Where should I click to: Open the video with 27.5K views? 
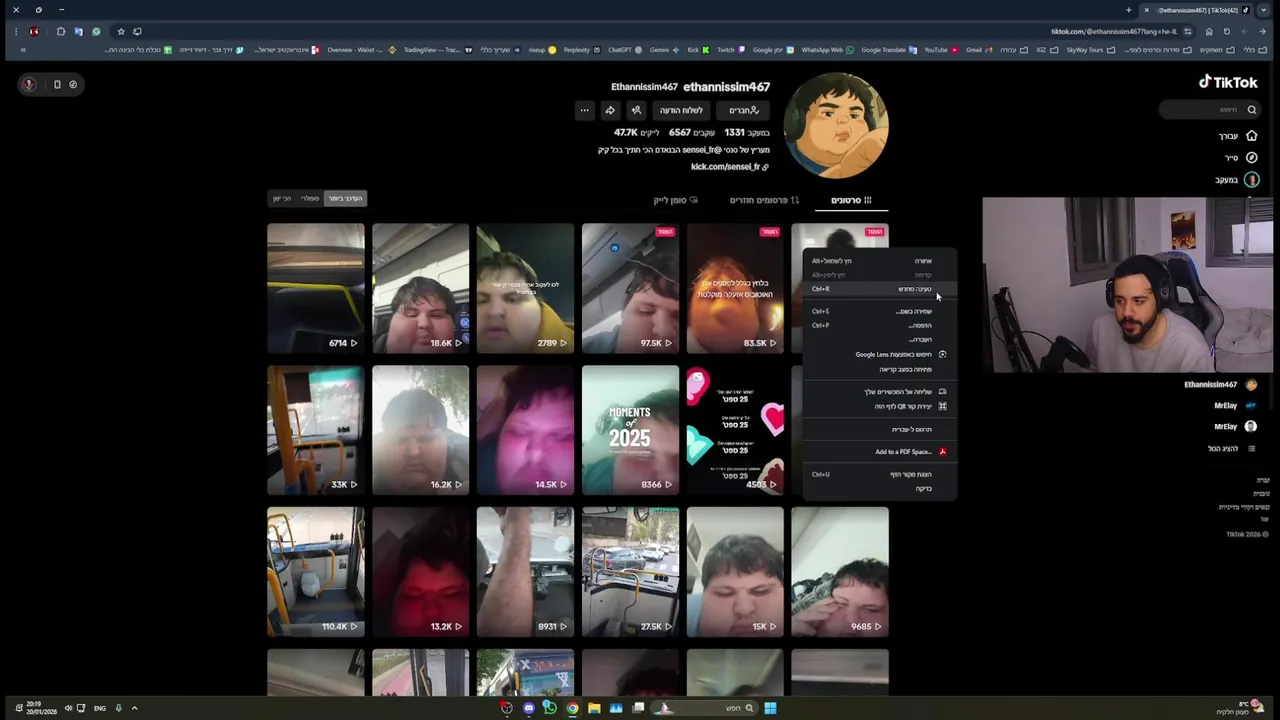click(x=630, y=572)
